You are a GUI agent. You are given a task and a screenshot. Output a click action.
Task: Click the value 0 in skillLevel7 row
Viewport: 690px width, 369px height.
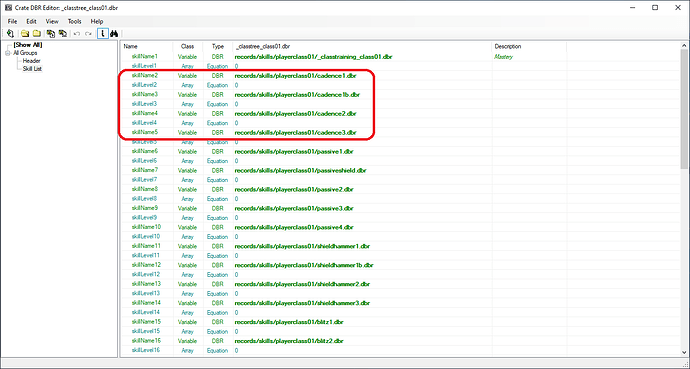(x=236, y=180)
